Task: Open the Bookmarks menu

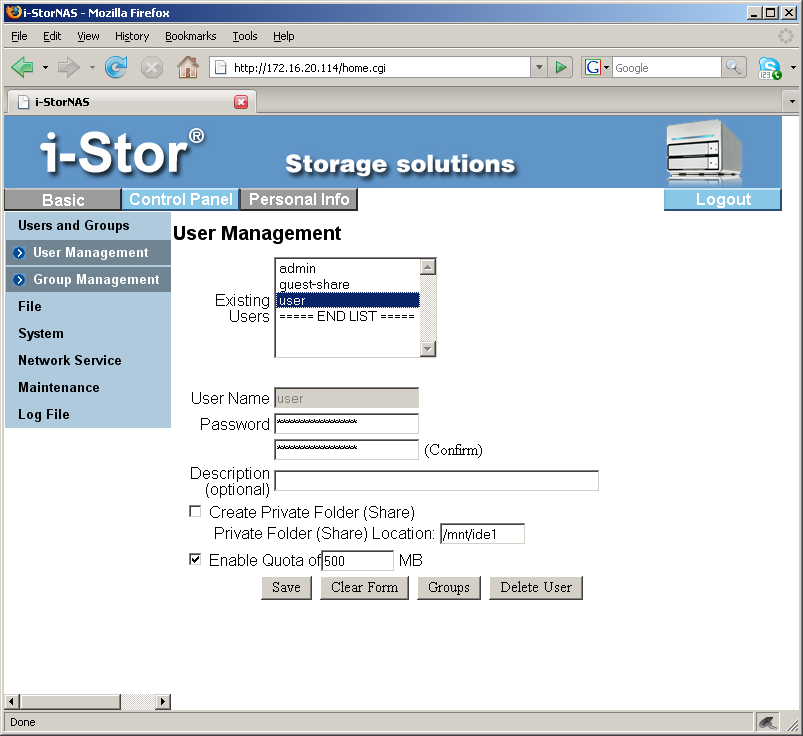Action: point(191,36)
